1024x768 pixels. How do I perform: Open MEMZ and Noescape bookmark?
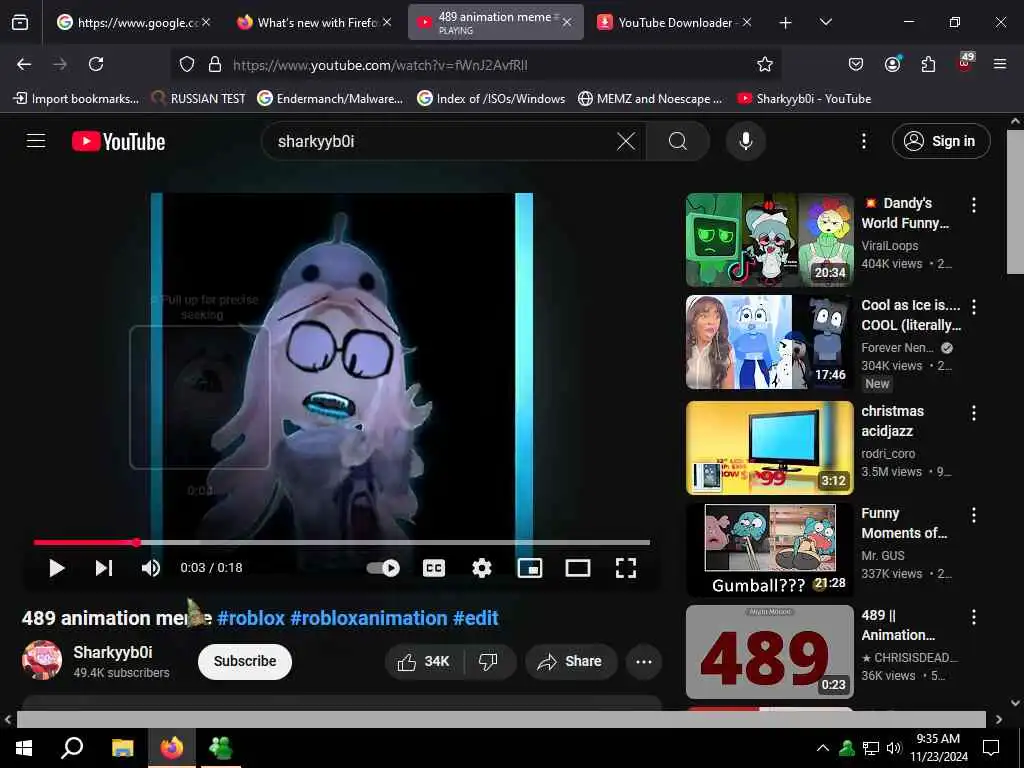click(x=650, y=99)
